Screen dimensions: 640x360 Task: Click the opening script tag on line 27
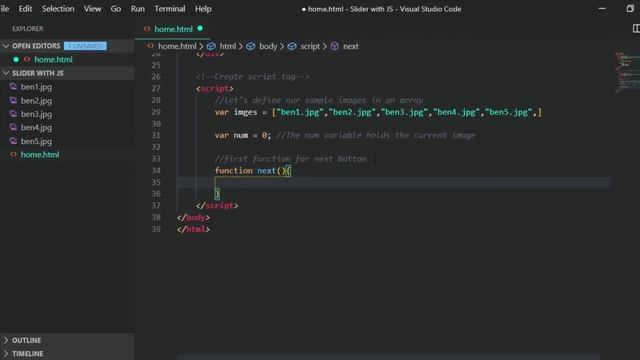[215, 89]
